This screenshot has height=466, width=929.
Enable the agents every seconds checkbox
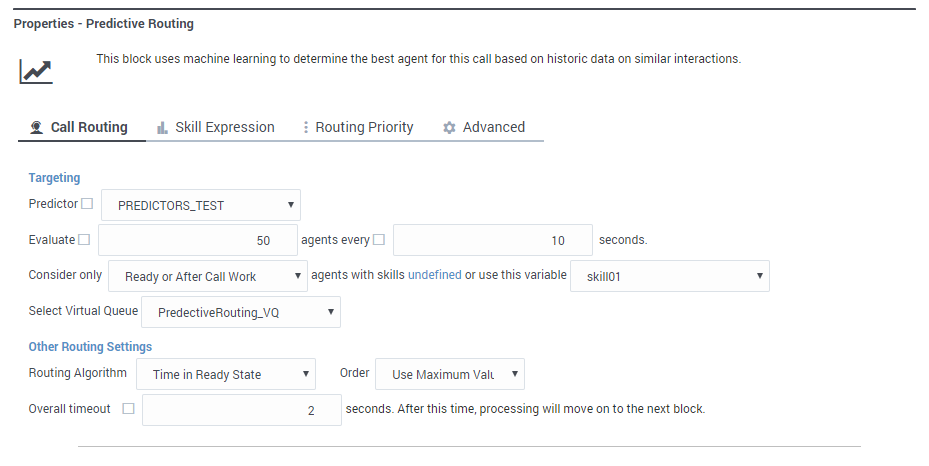click(x=379, y=240)
